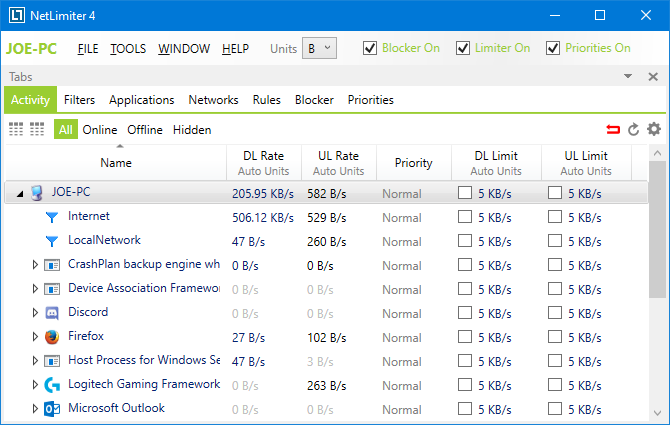The height and width of the screenshot is (425, 670).
Task: Refresh the activity list
Action: point(633,129)
